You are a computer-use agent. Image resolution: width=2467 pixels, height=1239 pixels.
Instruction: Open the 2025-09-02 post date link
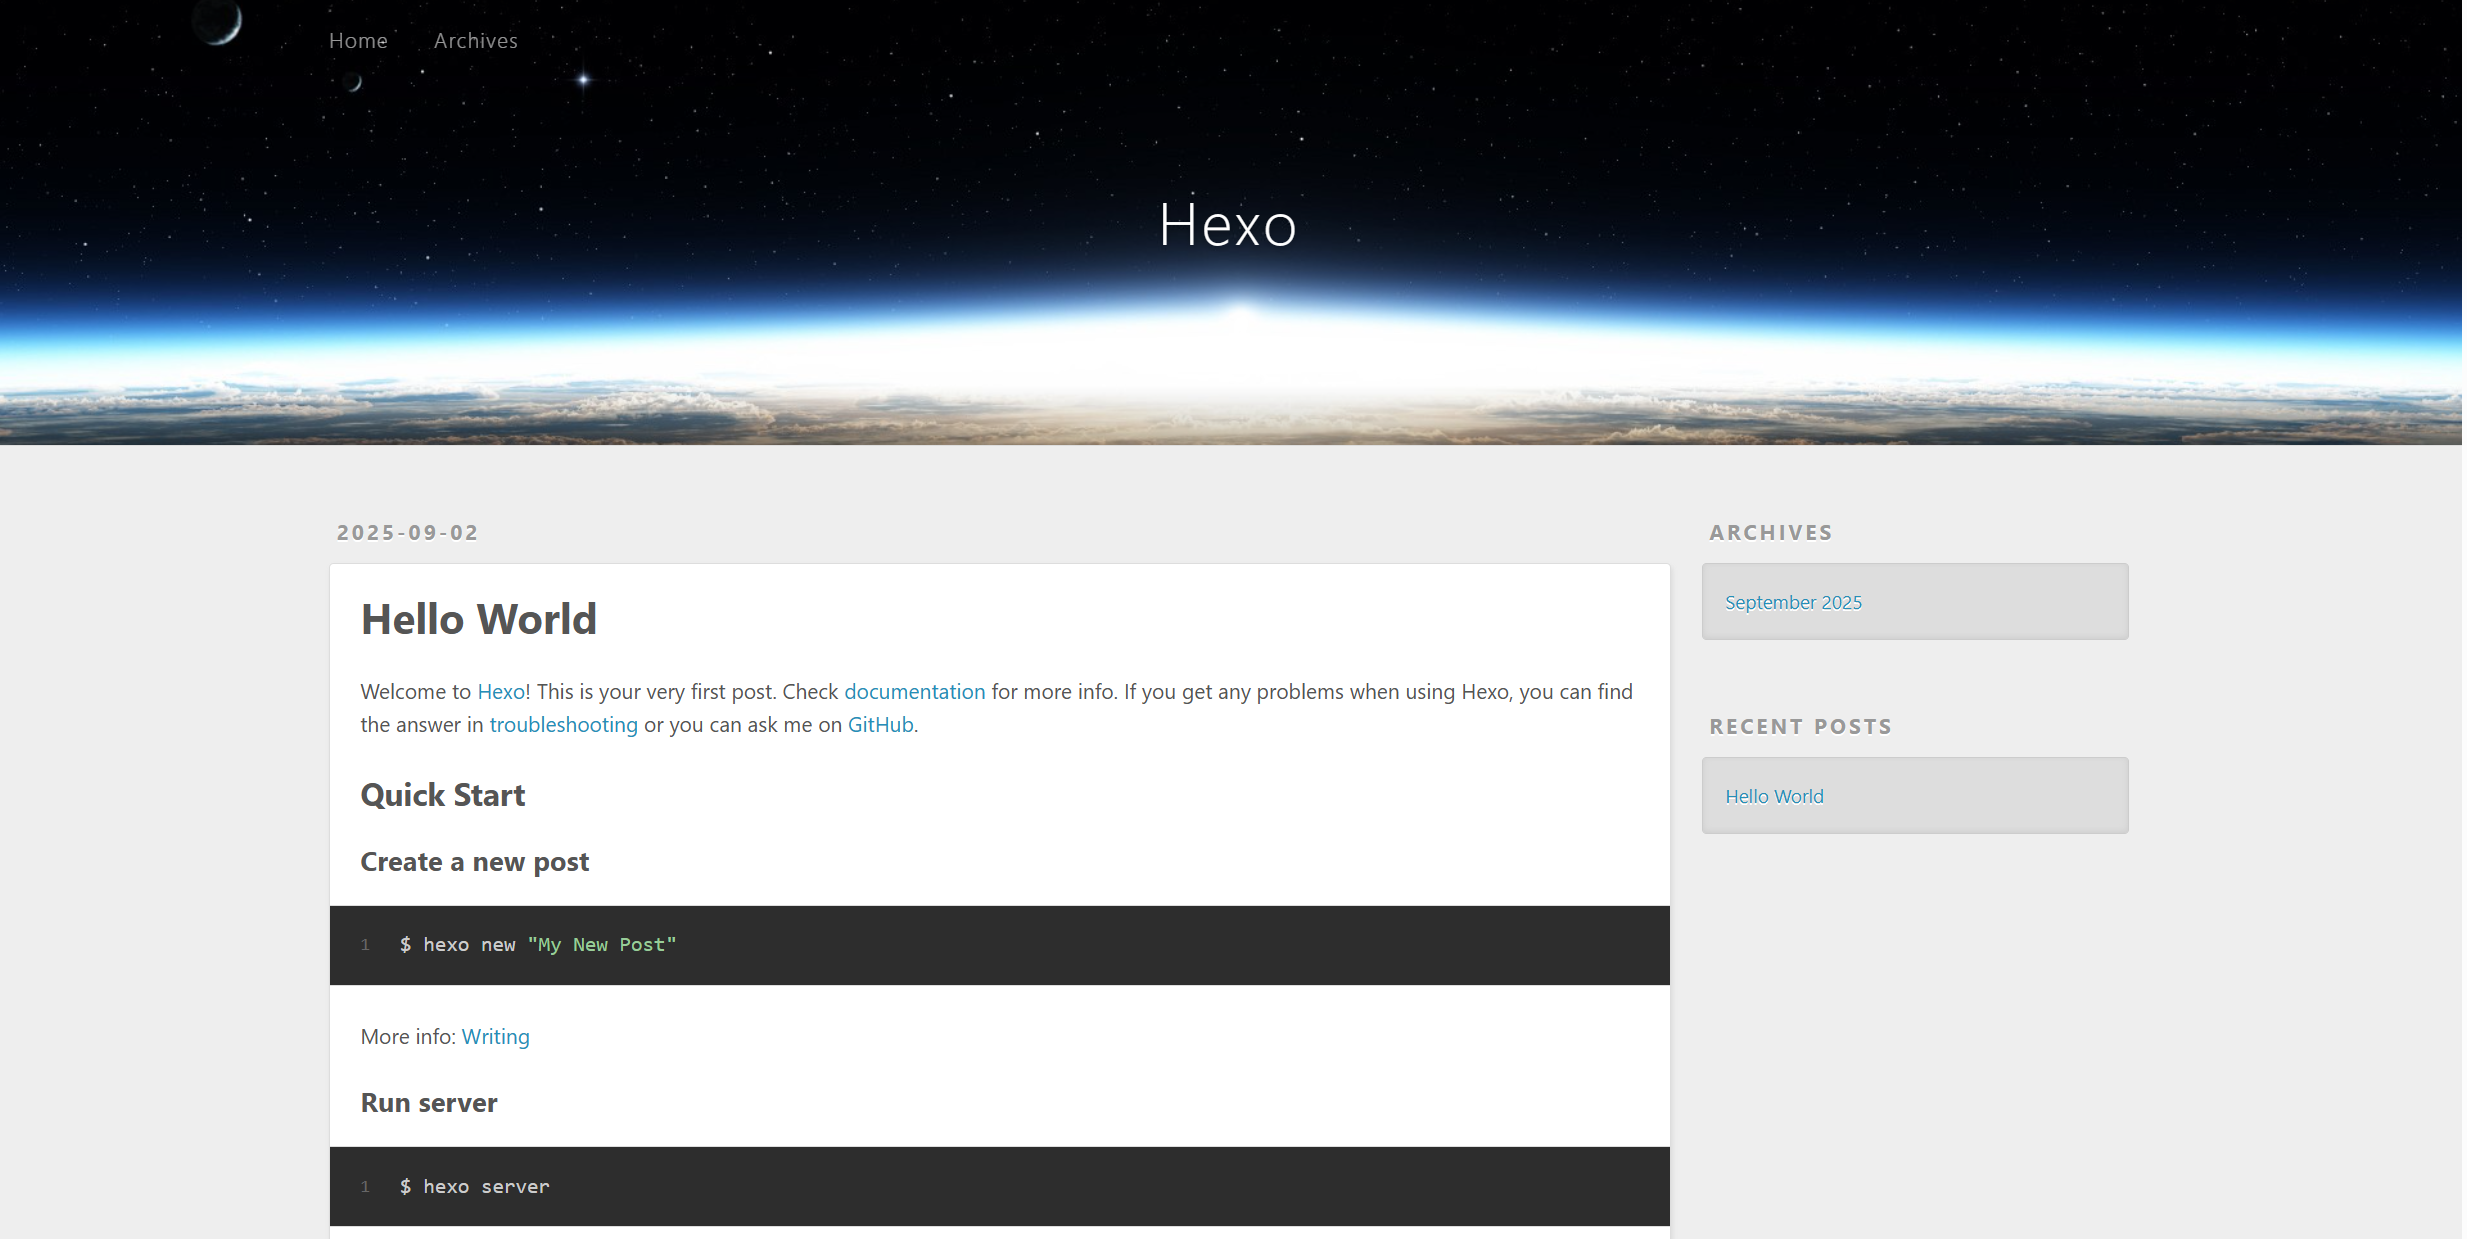(408, 532)
